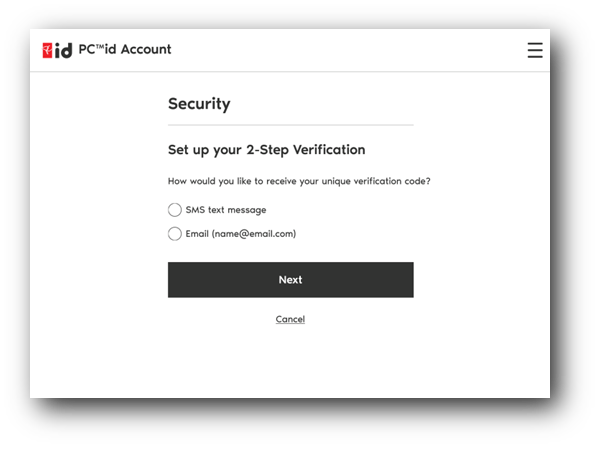Viewport: 600px width, 449px height.
Task: Click the "(name@email.com)" example address text
Action: pos(254,234)
